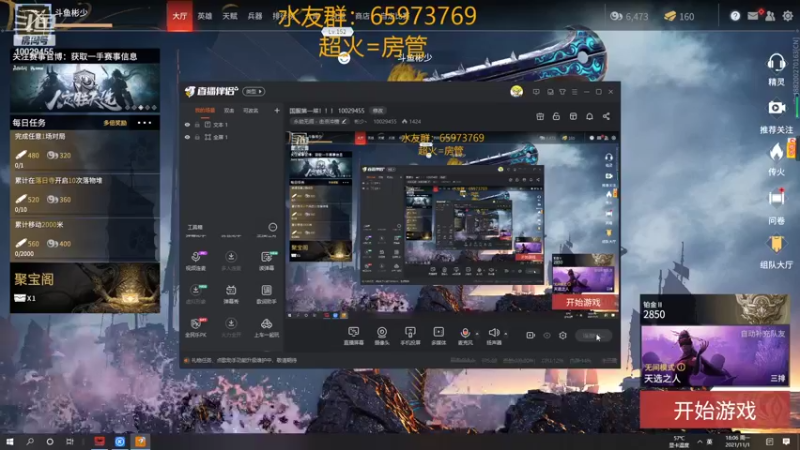The height and width of the screenshot is (450, 800).
Task: Open the Windows Start menu
Action: (x=9, y=441)
